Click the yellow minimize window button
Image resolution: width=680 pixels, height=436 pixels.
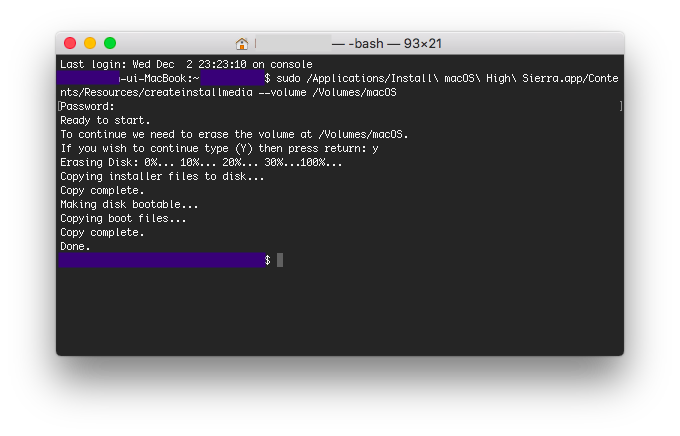(90, 43)
